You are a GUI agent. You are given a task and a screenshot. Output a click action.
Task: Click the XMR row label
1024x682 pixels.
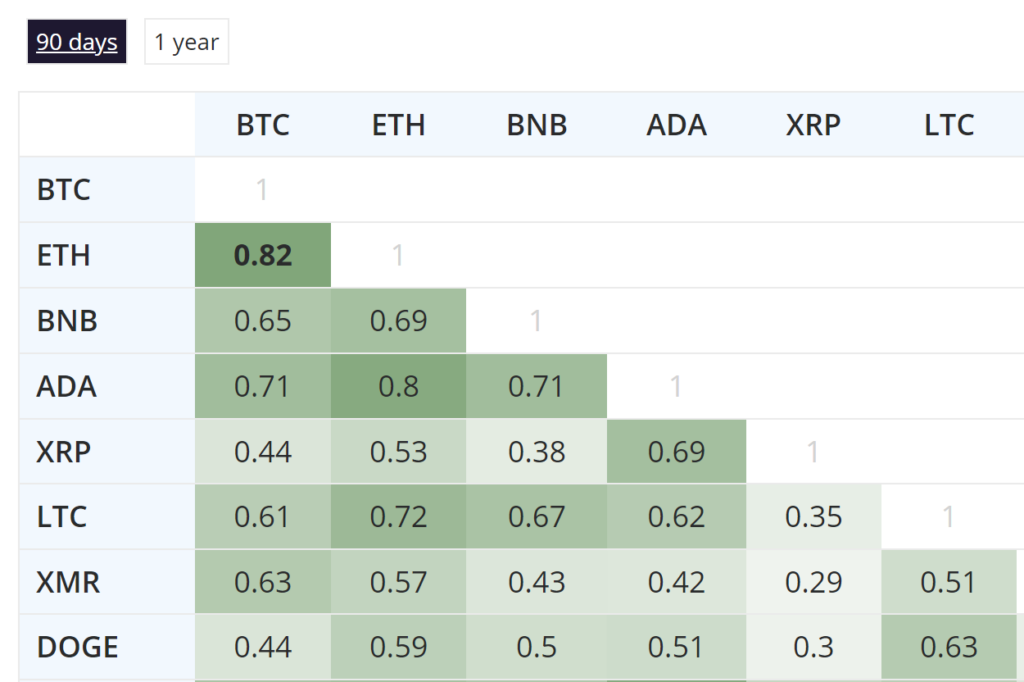pyautogui.click(x=107, y=582)
